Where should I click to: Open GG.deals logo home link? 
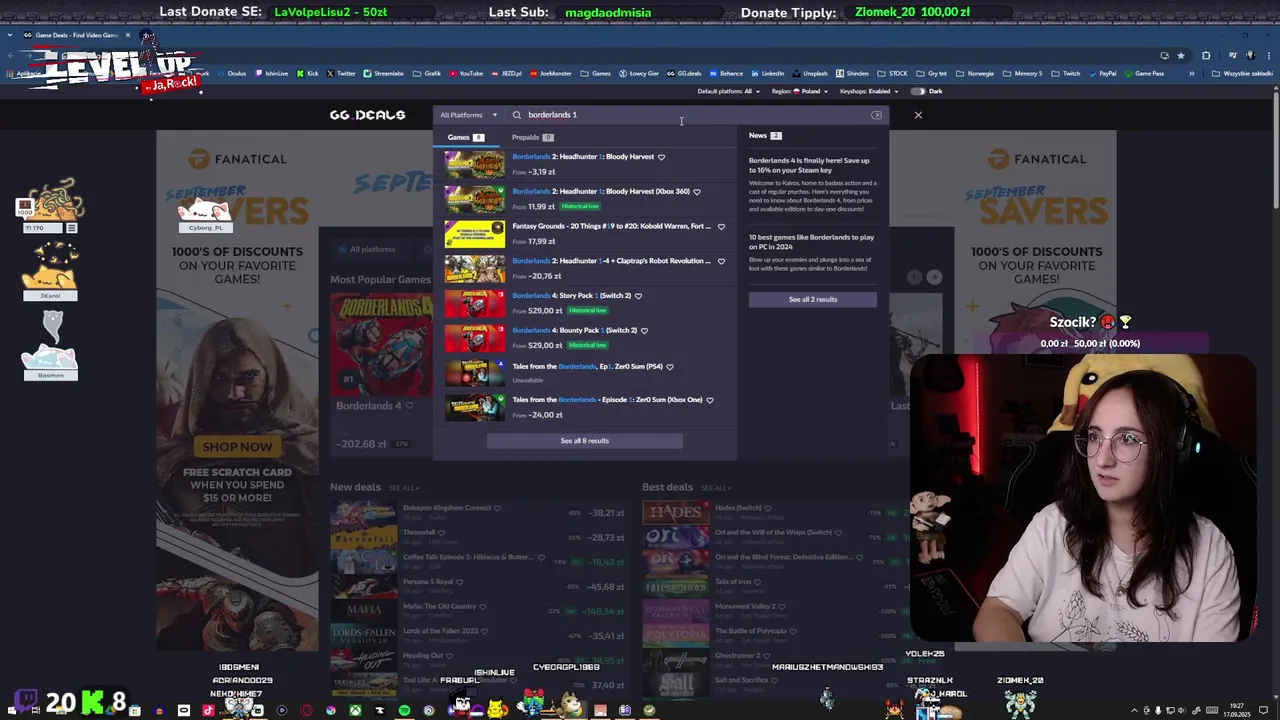click(x=367, y=115)
